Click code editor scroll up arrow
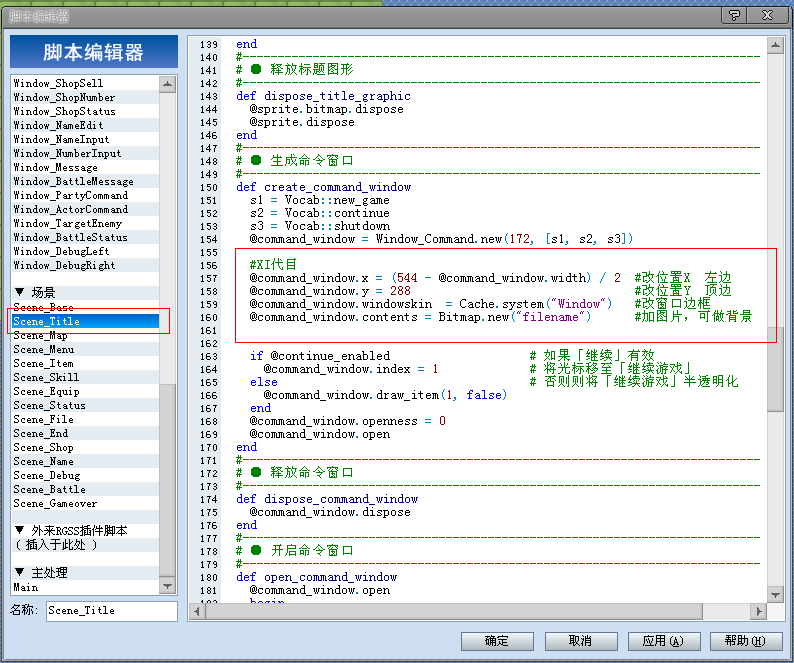794x663 pixels. click(775, 46)
